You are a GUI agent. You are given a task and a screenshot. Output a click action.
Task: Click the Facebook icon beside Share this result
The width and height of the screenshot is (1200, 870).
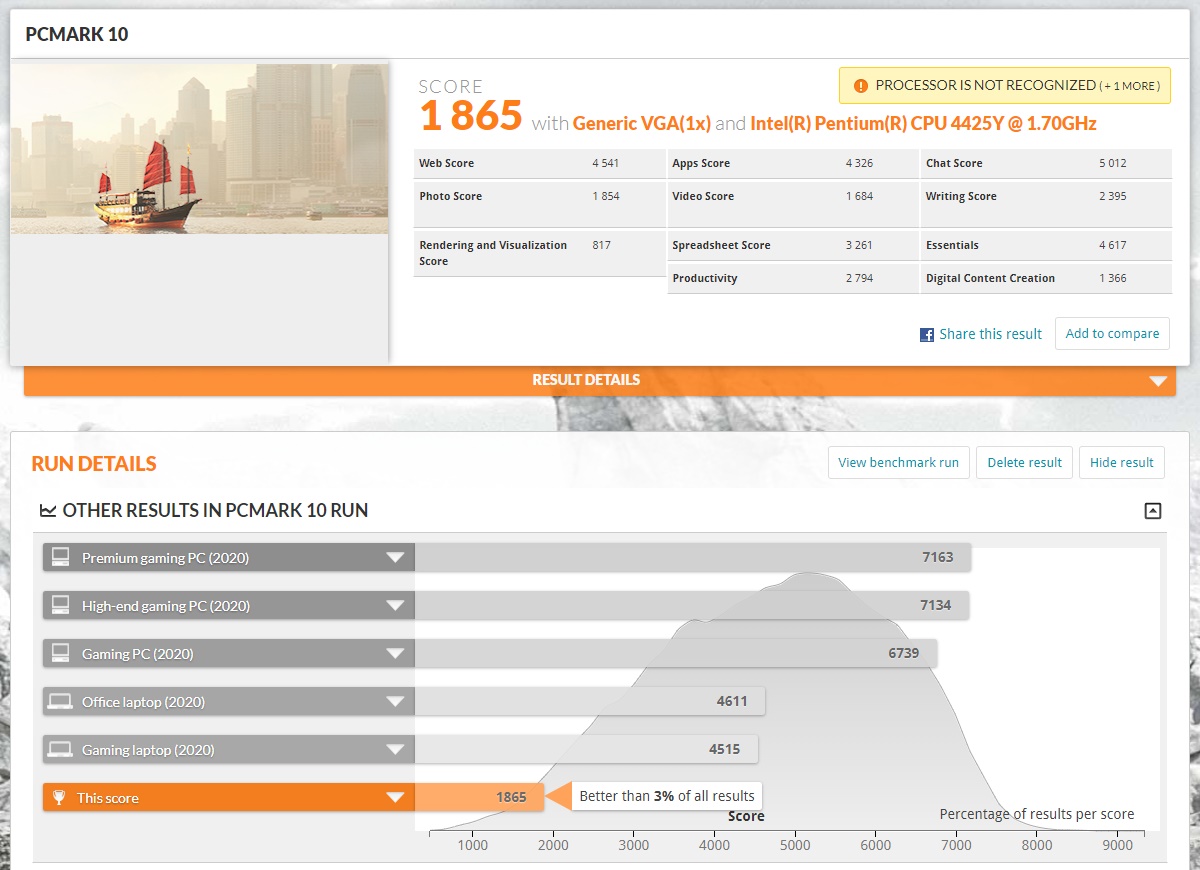click(927, 335)
